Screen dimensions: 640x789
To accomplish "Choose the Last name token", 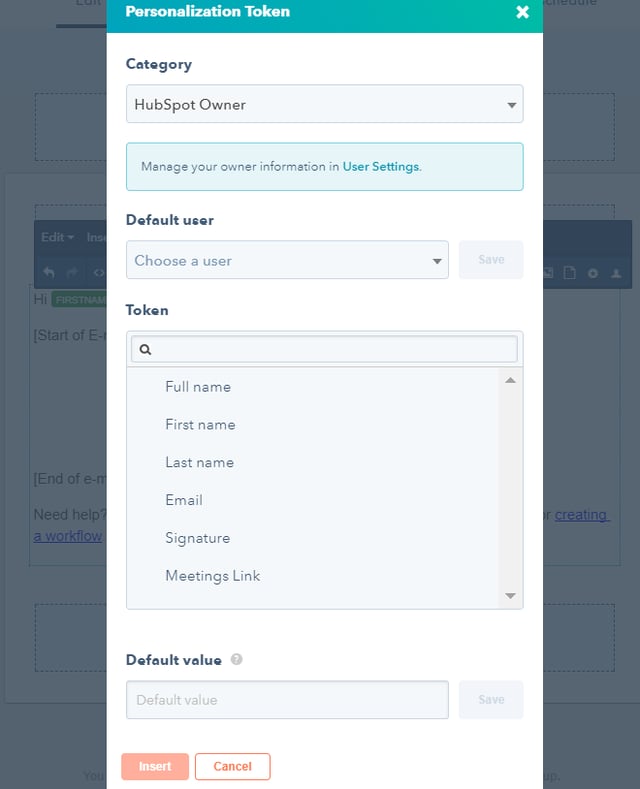I will point(199,463).
